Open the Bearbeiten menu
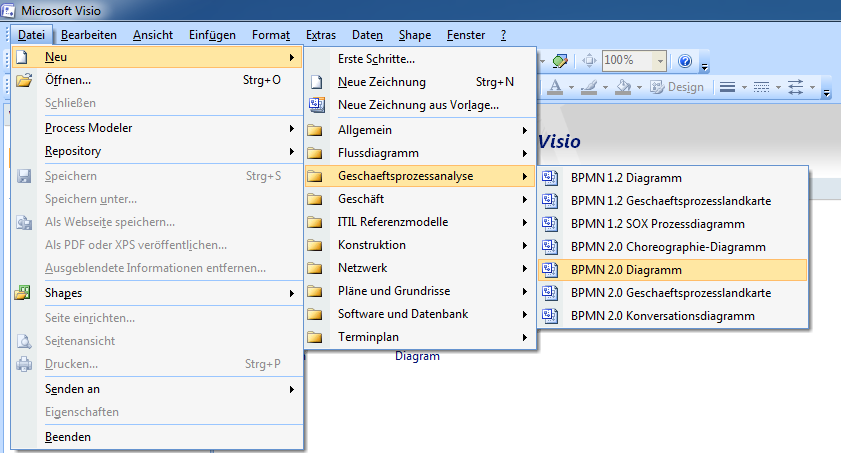This screenshot has width=842, height=453. [x=89, y=35]
